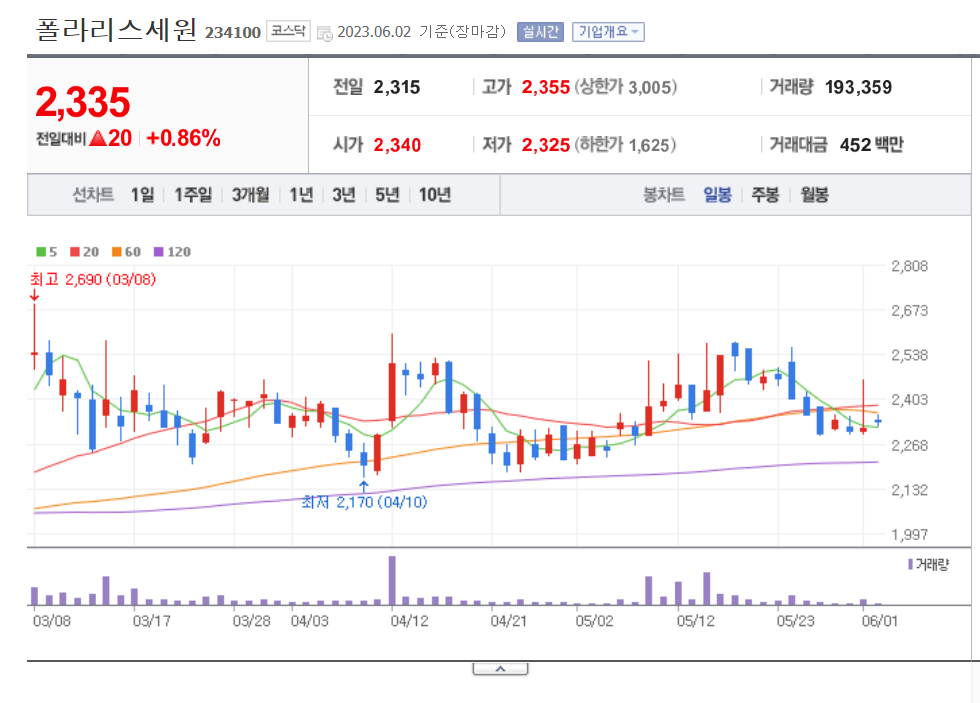The height and width of the screenshot is (703, 980).
Task: Click the 거래대금 value 452 백만
Action: [871, 145]
